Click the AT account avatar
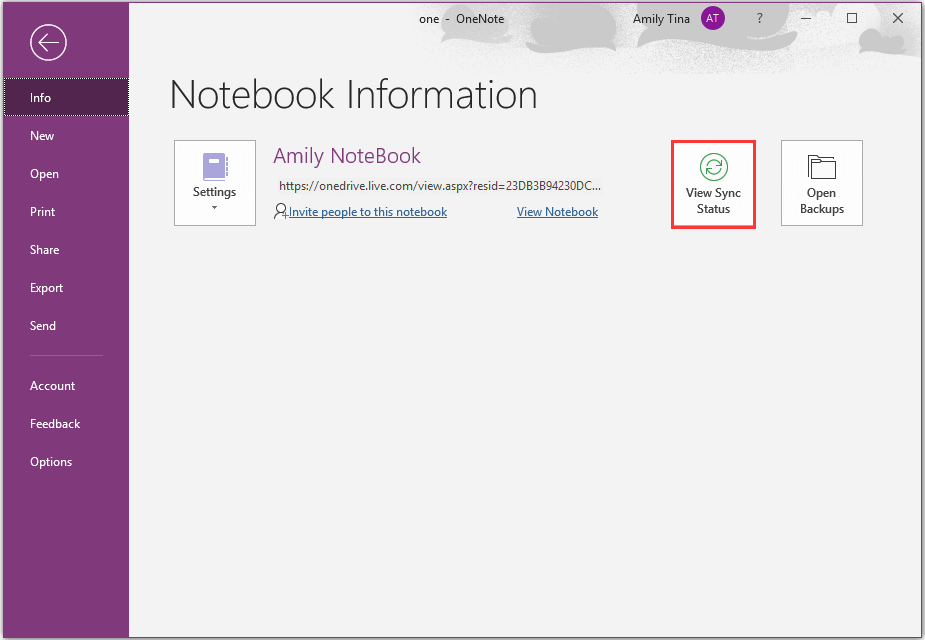 click(x=712, y=18)
